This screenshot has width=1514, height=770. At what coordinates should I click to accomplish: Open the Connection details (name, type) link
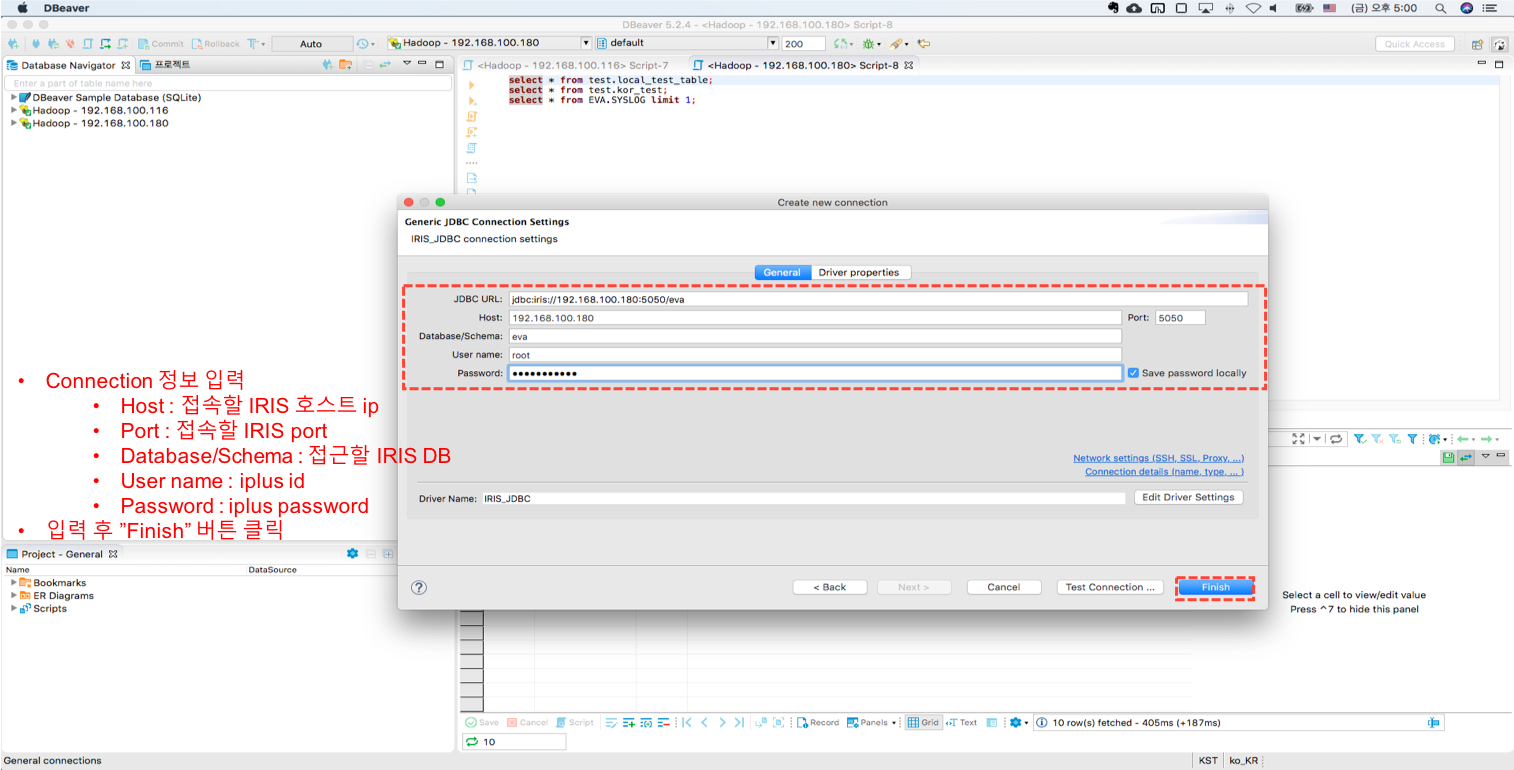(x=1164, y=472)
